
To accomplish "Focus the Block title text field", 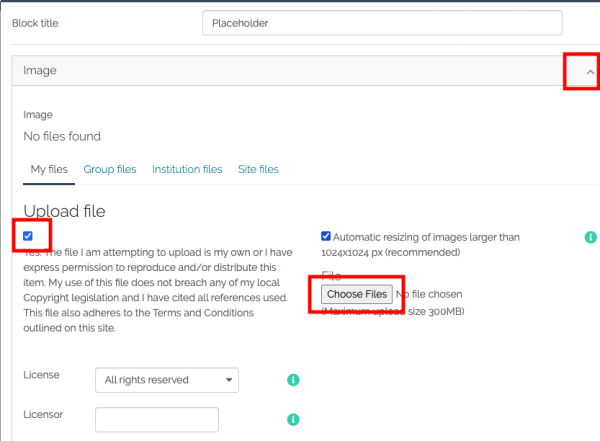I will (381, 23).
